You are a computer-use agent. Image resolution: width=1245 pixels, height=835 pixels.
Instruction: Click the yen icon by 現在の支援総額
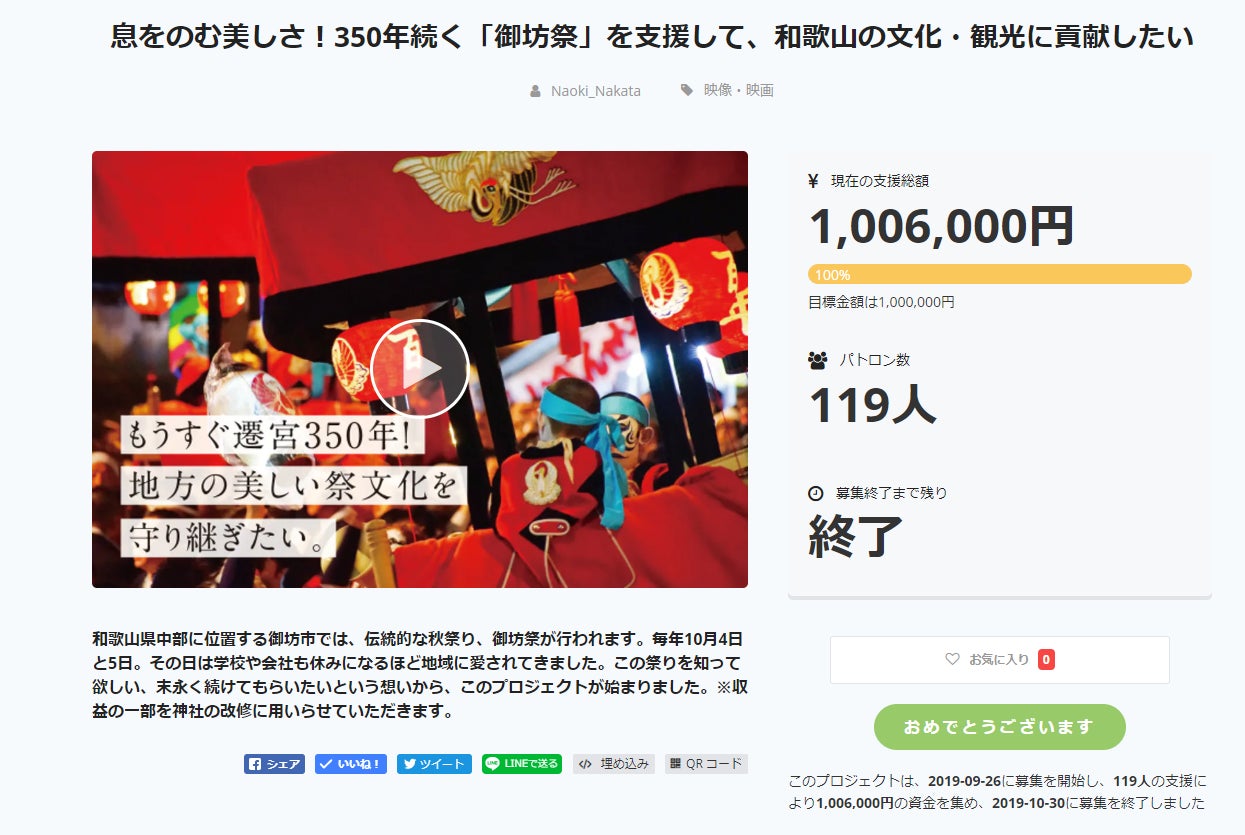(x=813, y=181)
